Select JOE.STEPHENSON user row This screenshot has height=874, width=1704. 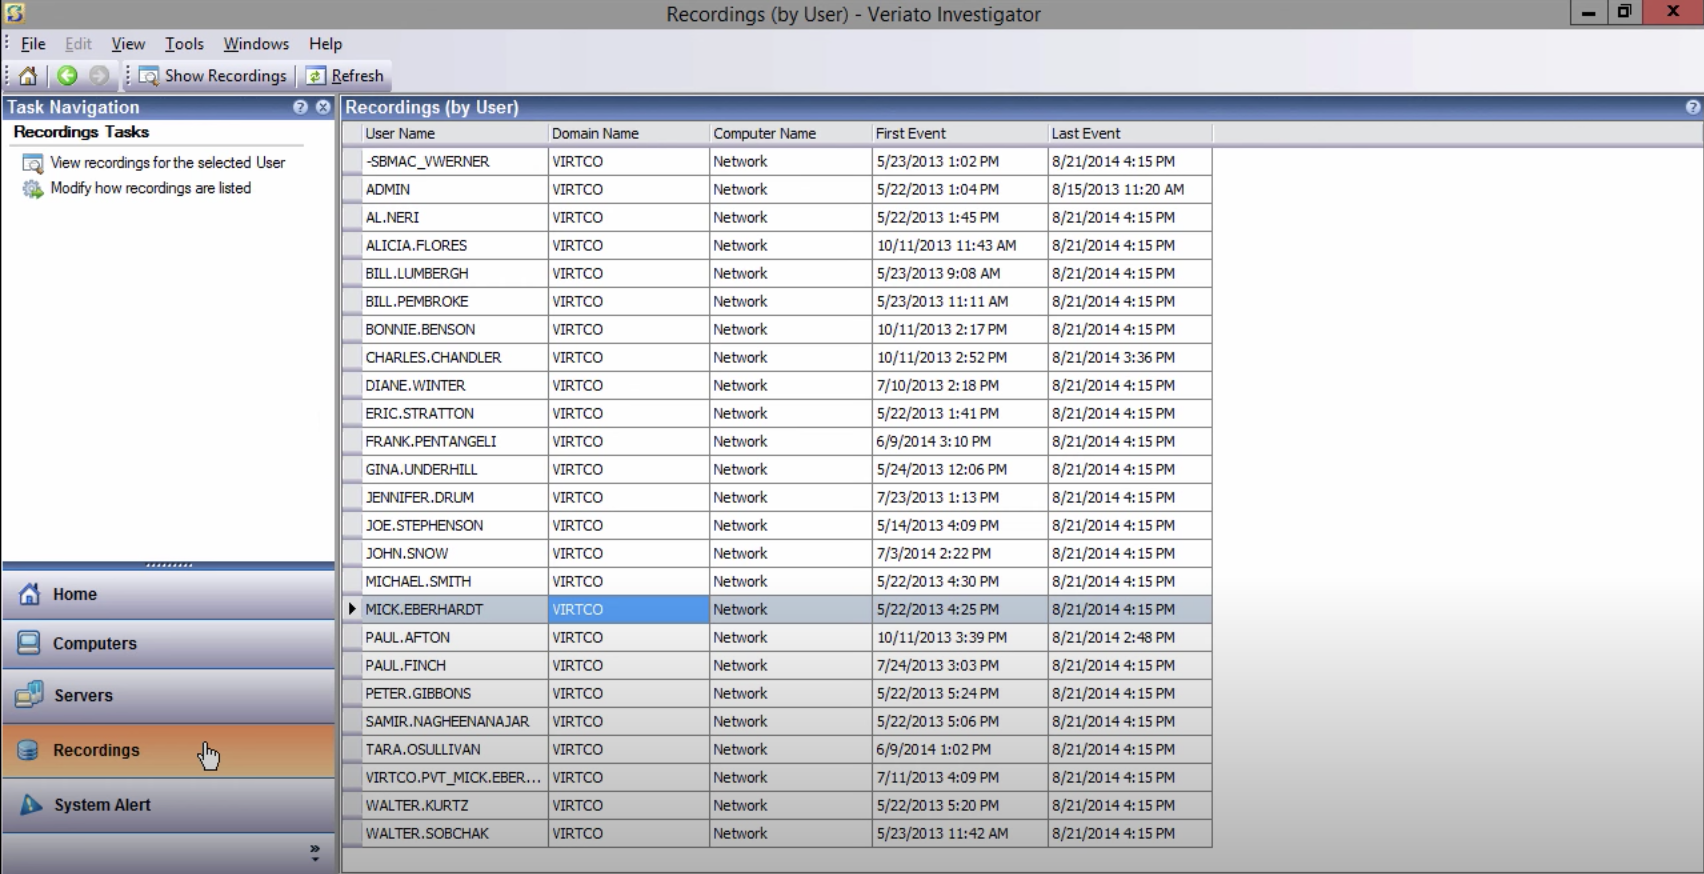(x=777, y=525)
